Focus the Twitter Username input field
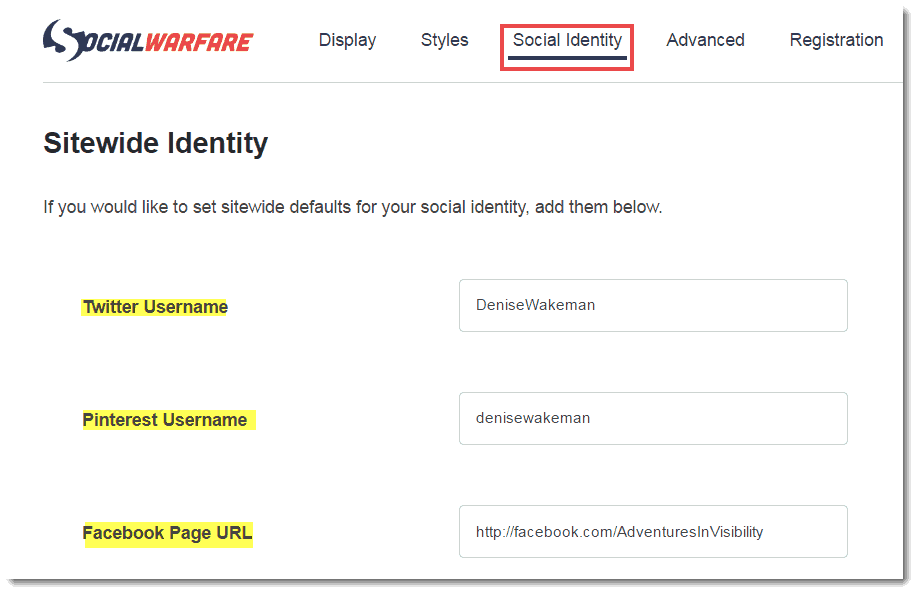This screenshot has width=918, height=594. click(653, 305)
